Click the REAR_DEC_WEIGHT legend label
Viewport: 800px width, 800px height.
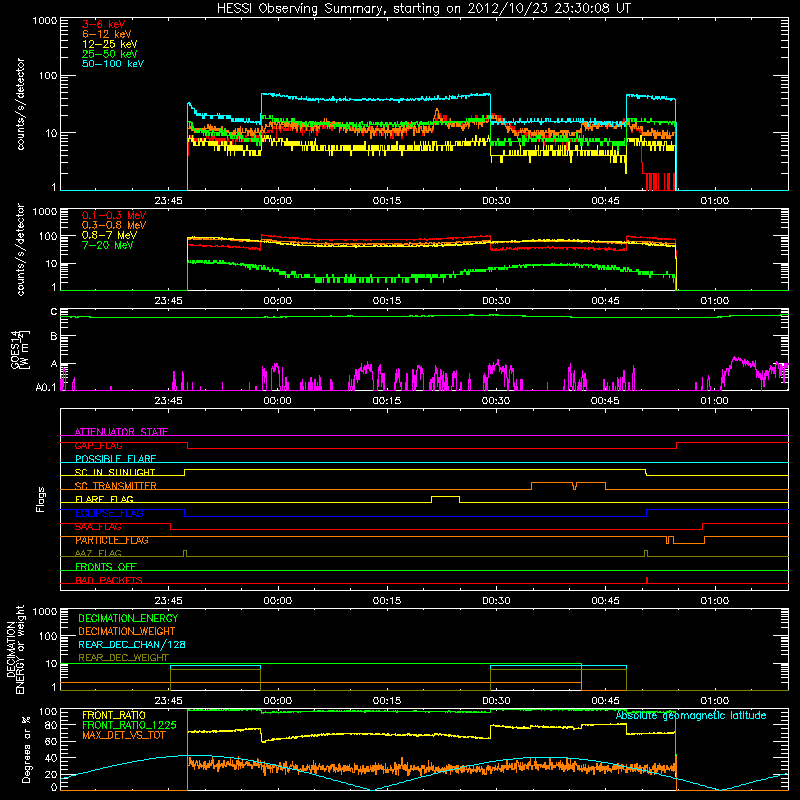coord(123,658)
